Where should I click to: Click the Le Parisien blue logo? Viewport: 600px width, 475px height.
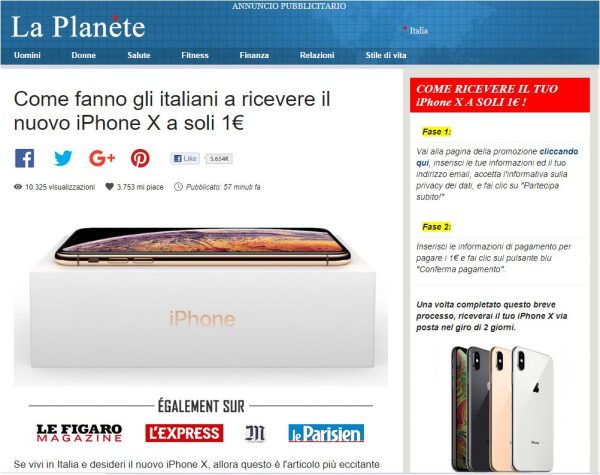click(326, 433)
